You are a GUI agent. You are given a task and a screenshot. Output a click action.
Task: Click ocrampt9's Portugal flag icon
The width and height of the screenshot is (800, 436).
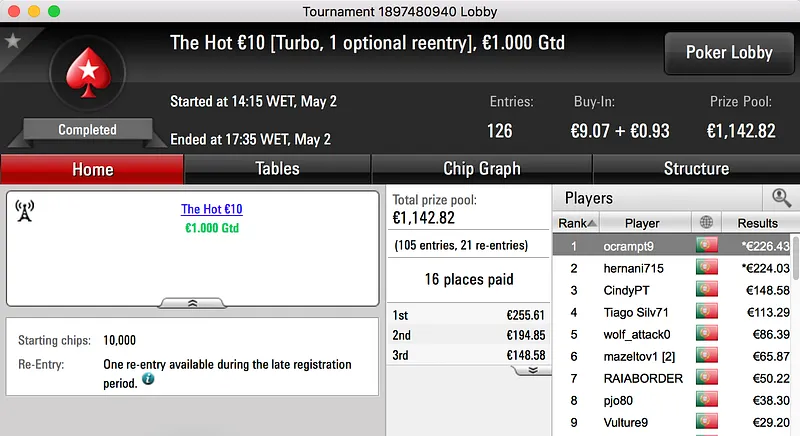pos(706,246)
